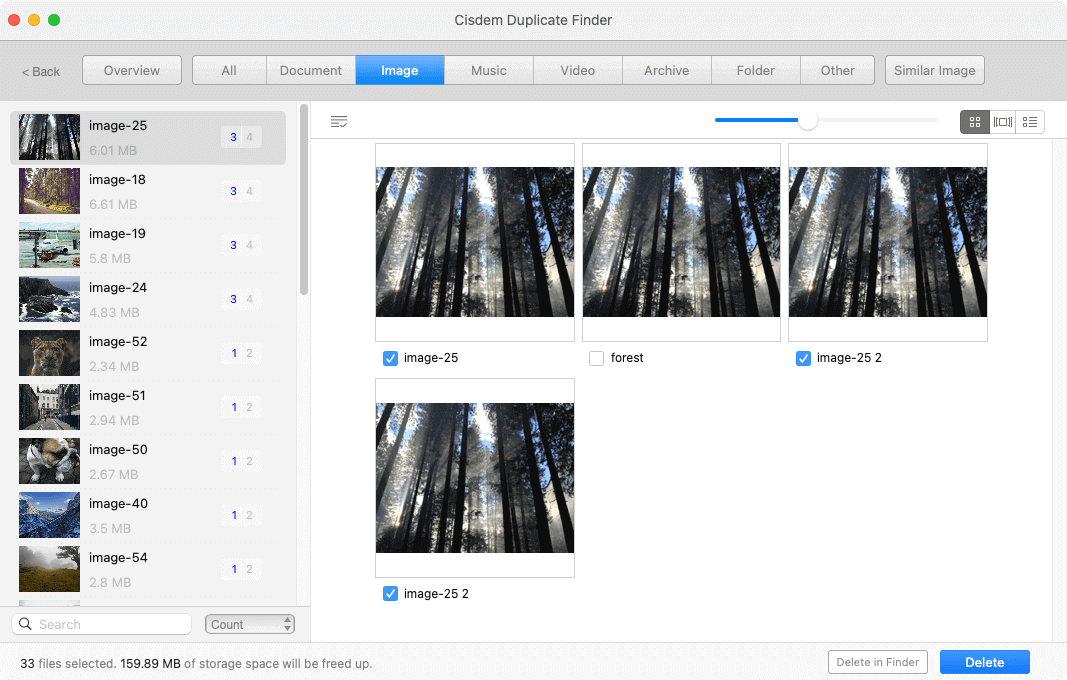Click the Delete button
Viewport: 1067px width, 680px height.
click(x=984, y=661)
